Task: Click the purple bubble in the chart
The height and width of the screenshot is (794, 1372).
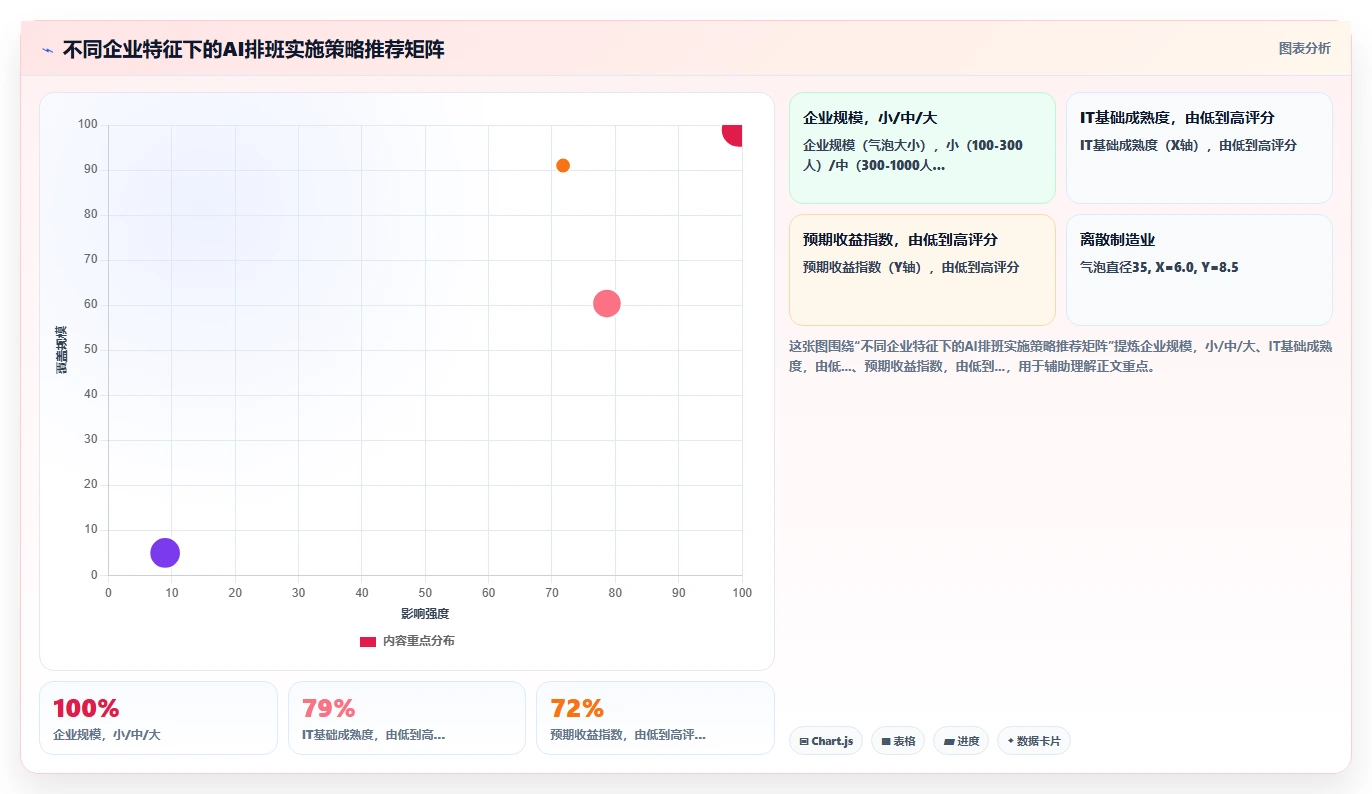Action: [x=165, y=553]
